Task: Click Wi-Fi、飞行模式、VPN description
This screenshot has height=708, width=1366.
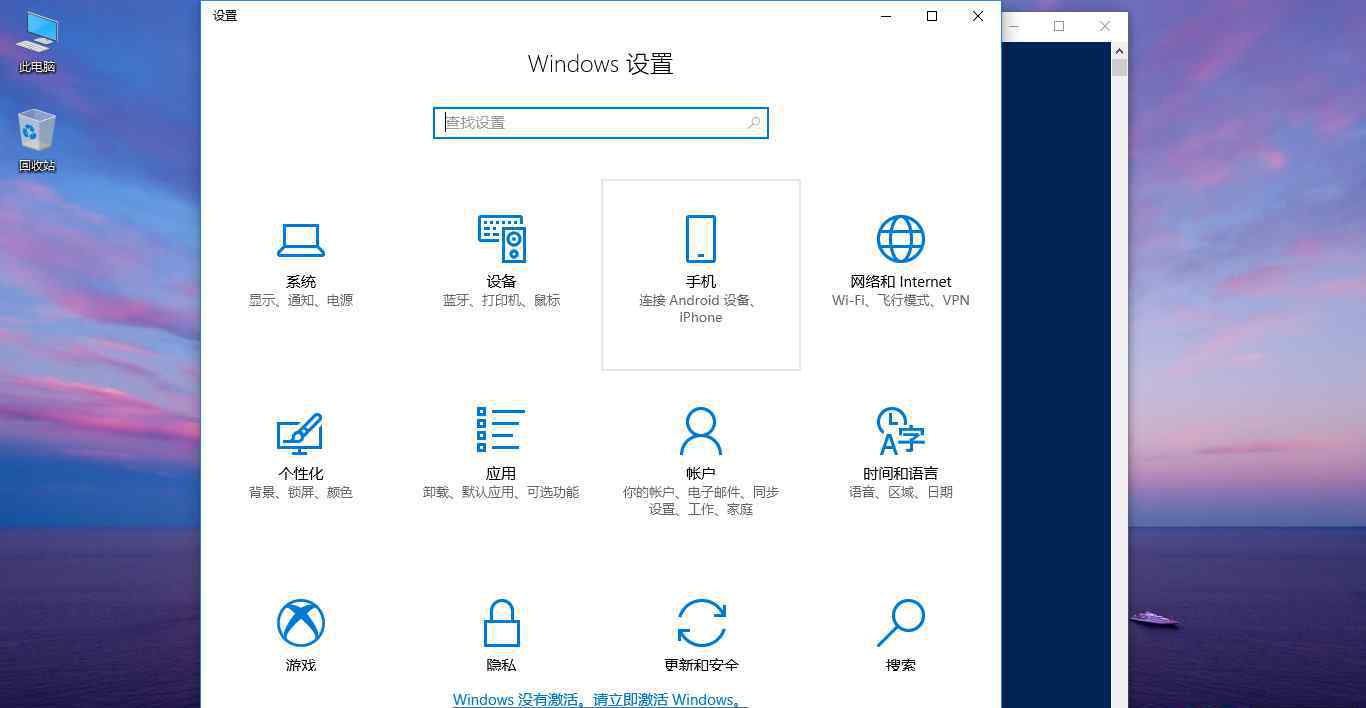Action: (900, 300)
